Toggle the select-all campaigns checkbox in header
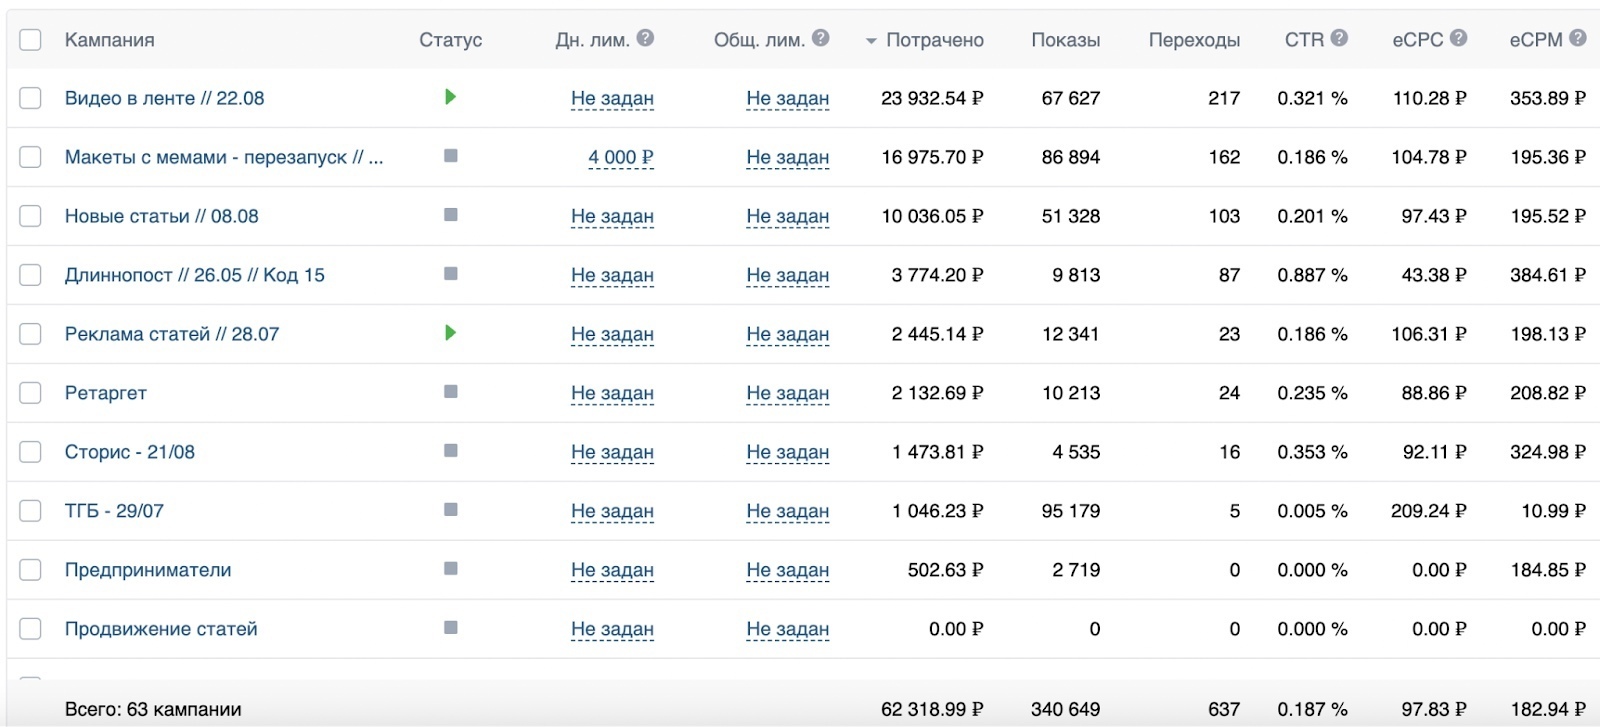 pos(31,40)
